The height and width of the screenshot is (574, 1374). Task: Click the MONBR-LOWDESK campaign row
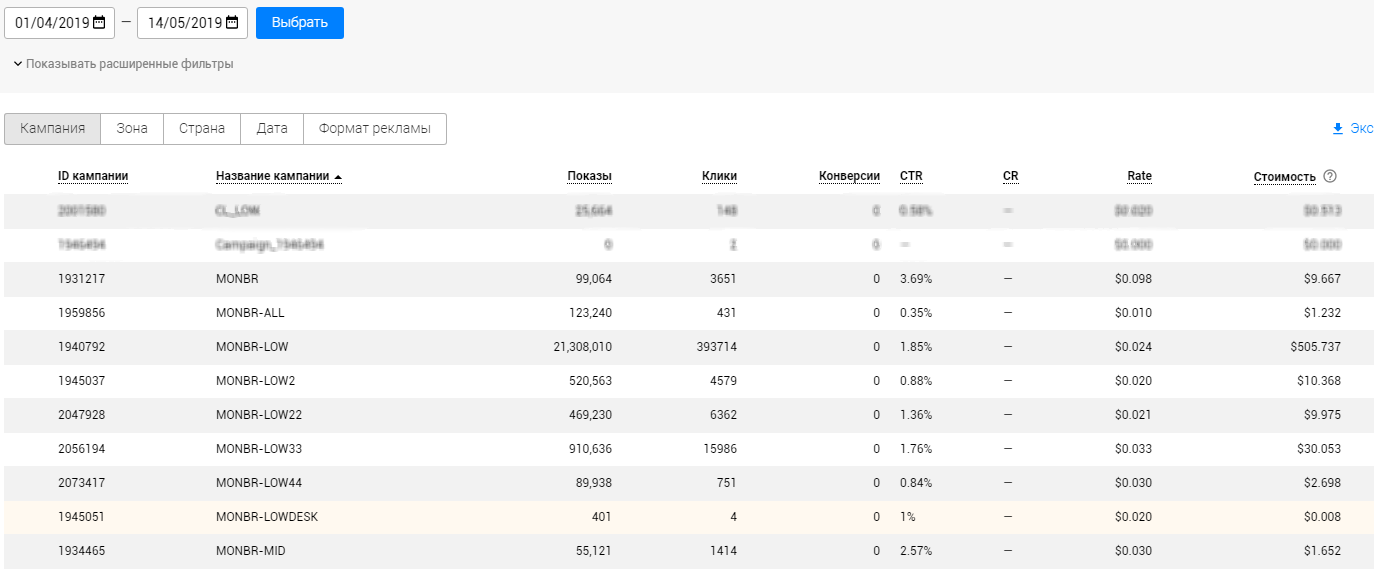pyautogui.click(x=267, y=517)
